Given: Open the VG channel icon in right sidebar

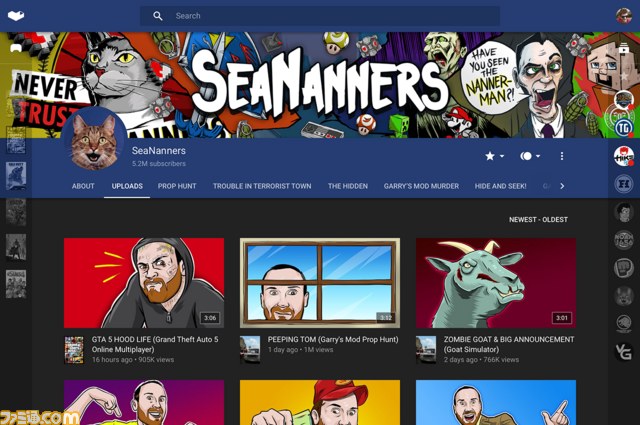Looking at the screenshot, I should tap(624, 352).
